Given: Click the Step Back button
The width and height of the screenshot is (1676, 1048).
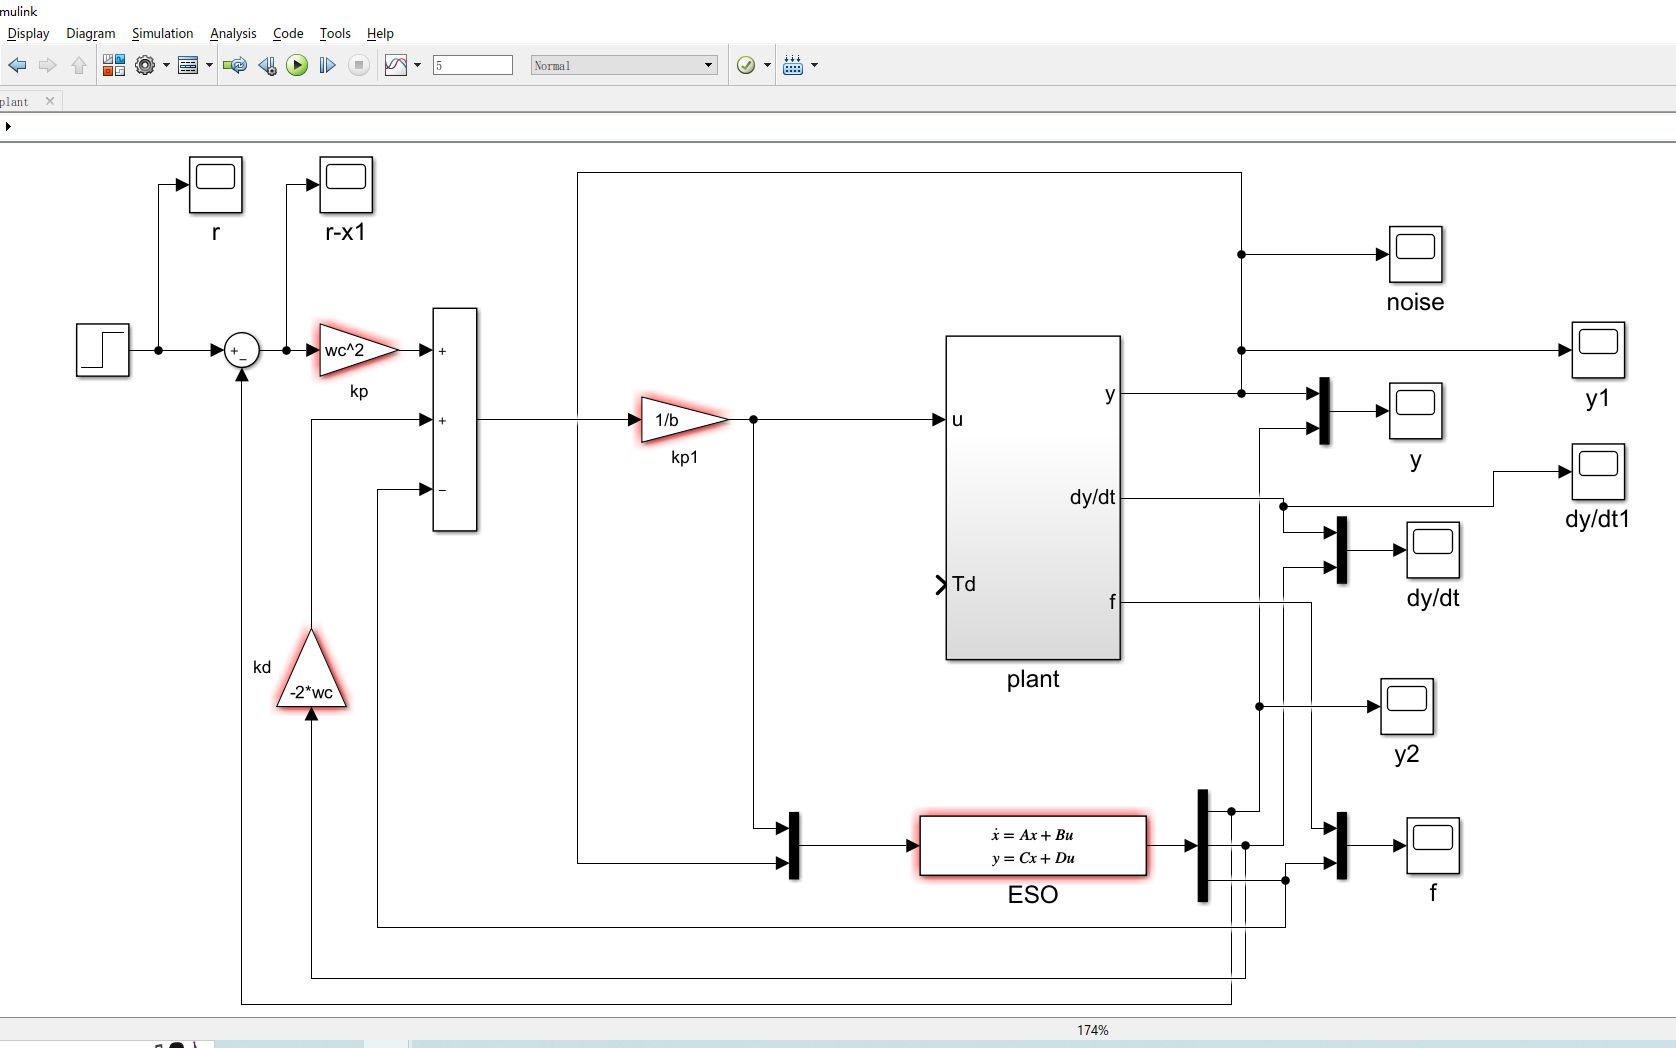Looking at the screenshot, I should click(267, 65).
